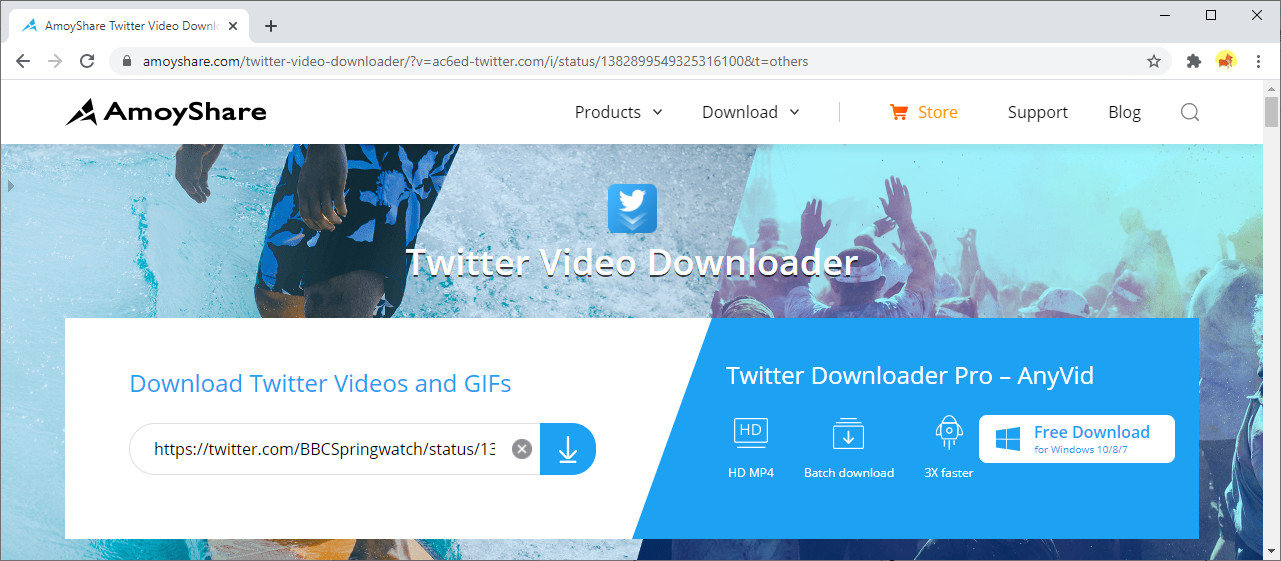
Task: Click the HD MP4 label
Action: [751, 472]
